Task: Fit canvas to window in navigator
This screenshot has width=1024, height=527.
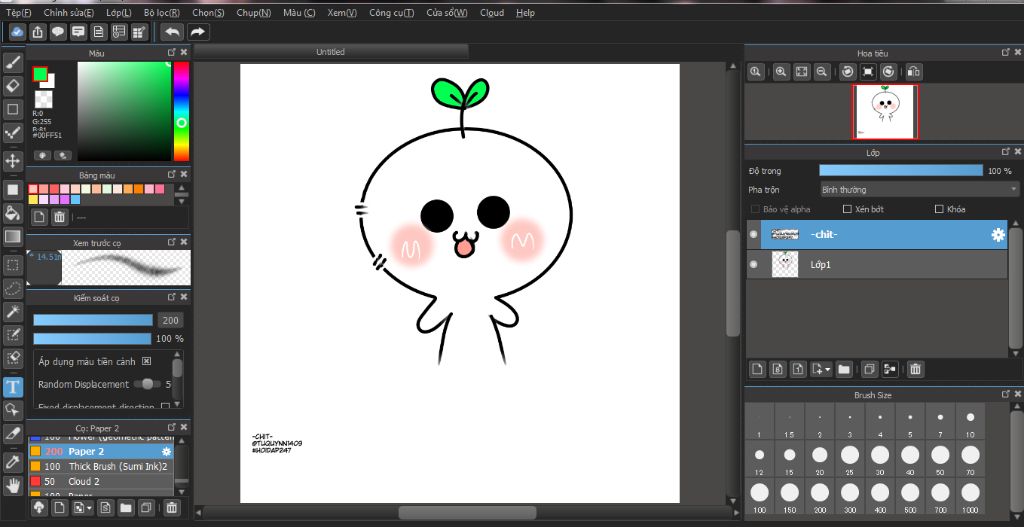Action: click(801, 72)
